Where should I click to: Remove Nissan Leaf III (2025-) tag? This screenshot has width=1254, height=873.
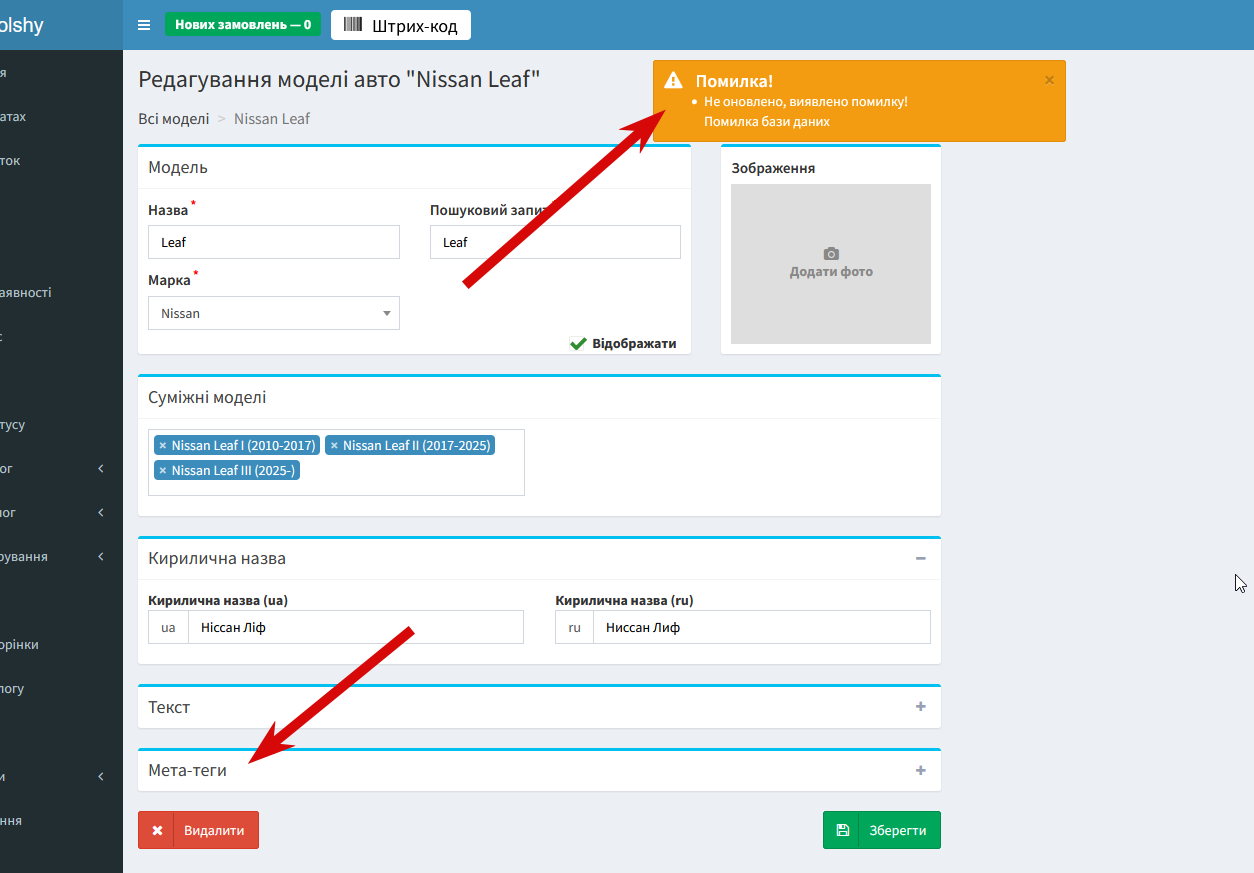click(x=163, y=471)
